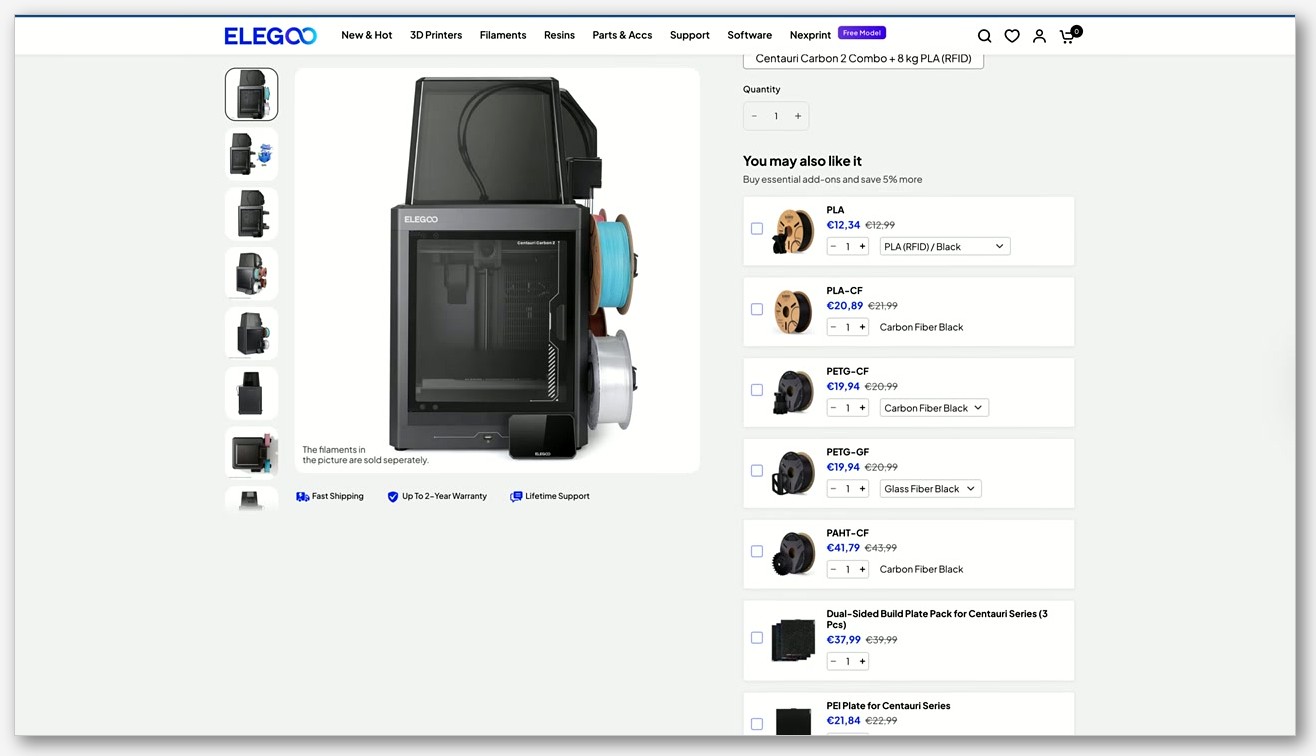Open the PETG-CF product link
The image size is (1316, 756).
point(847,372)
